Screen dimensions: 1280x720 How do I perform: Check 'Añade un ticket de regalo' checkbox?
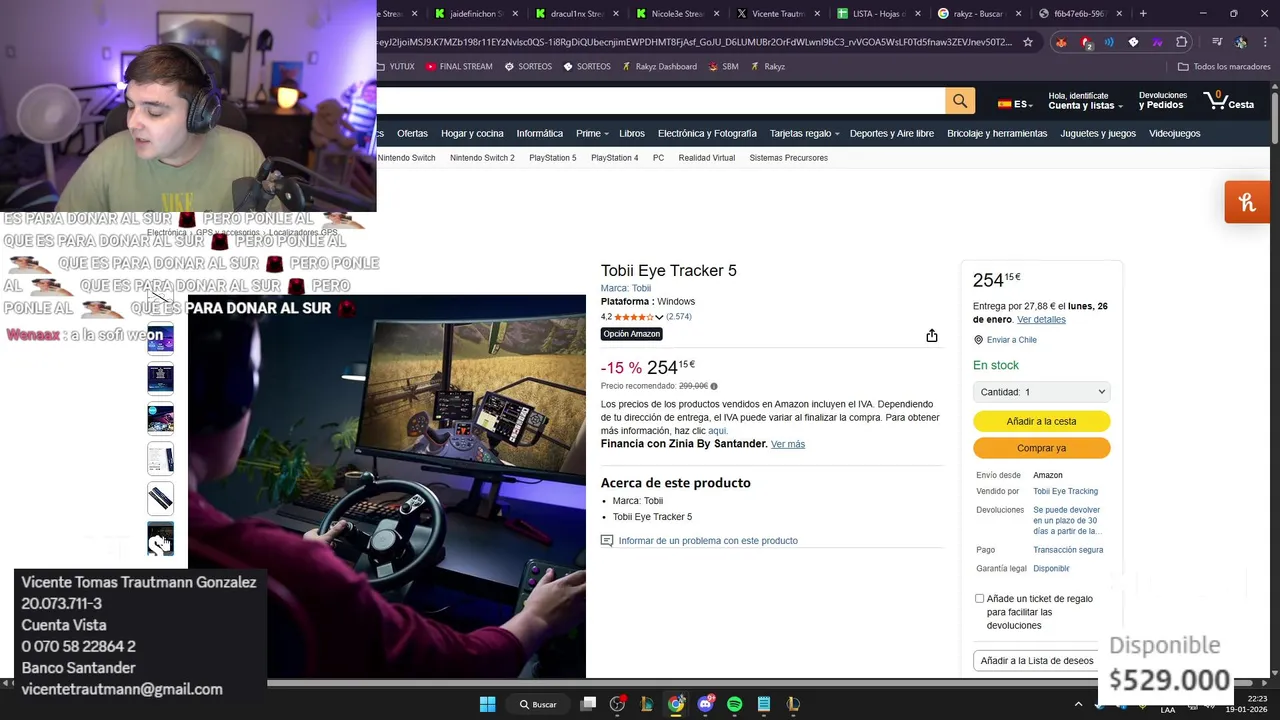[979, 598]
